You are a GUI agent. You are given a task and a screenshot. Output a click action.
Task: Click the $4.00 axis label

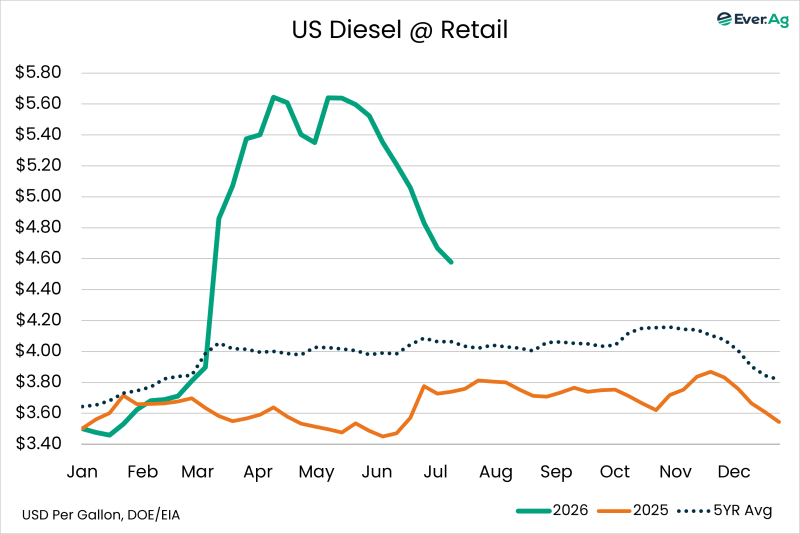(x=38, y=351)
